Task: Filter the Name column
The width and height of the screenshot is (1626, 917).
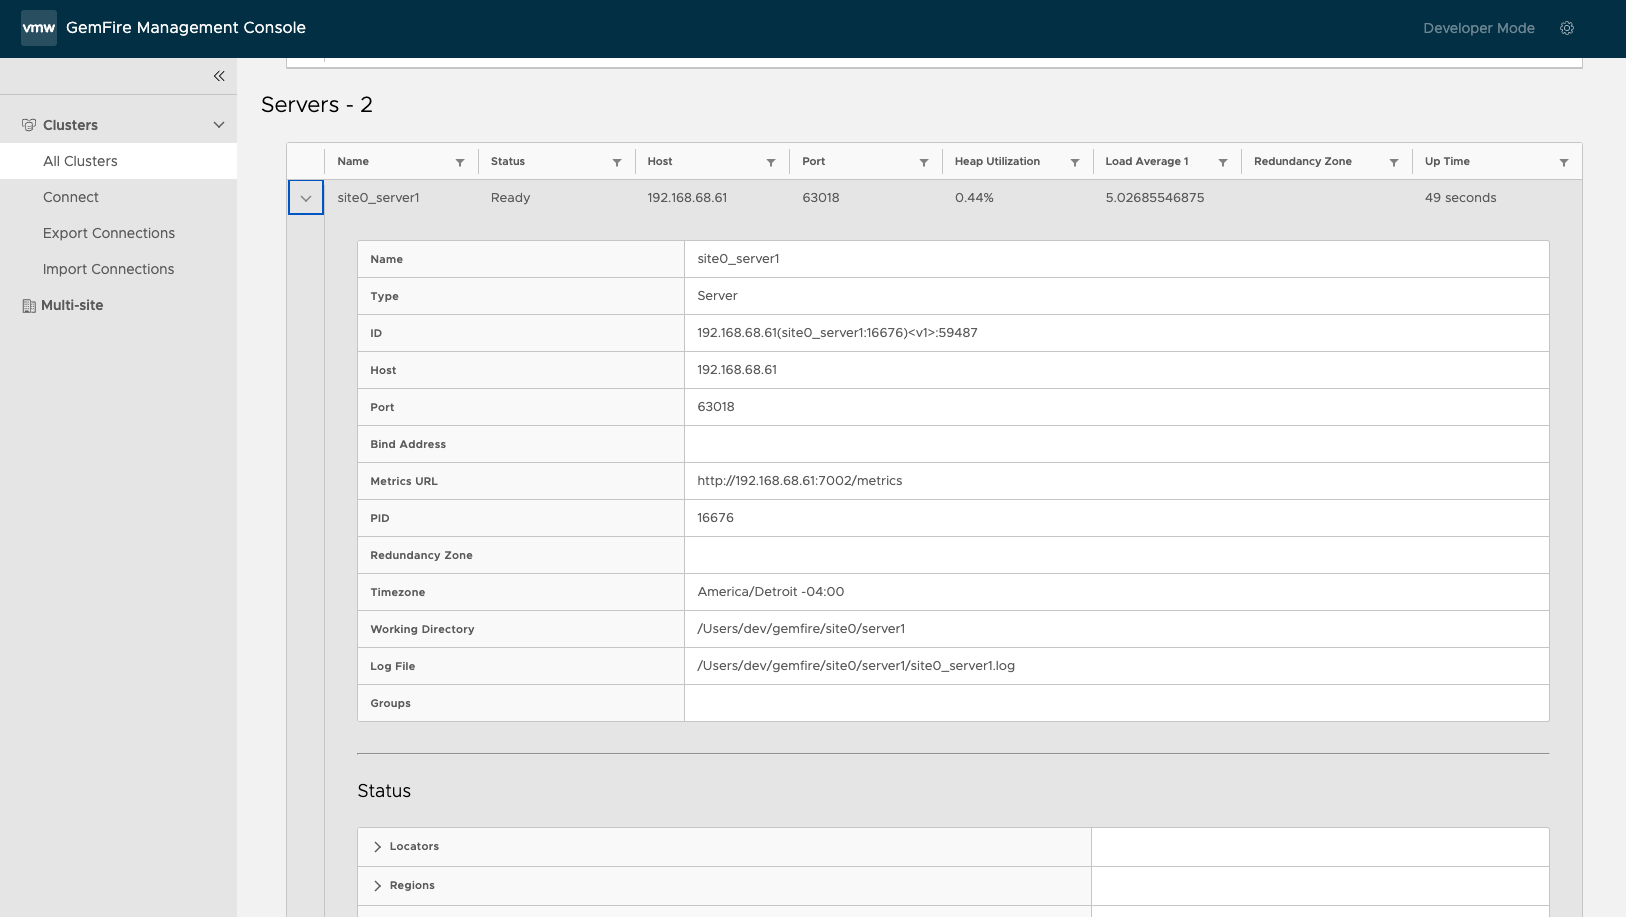Action: tap(460, 162)
